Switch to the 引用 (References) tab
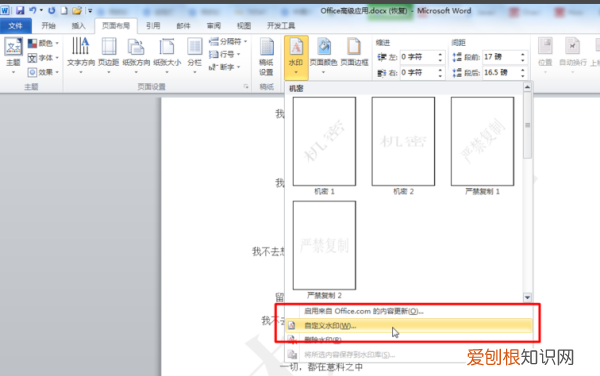The image size is (600, 376). tap(153, 26)
